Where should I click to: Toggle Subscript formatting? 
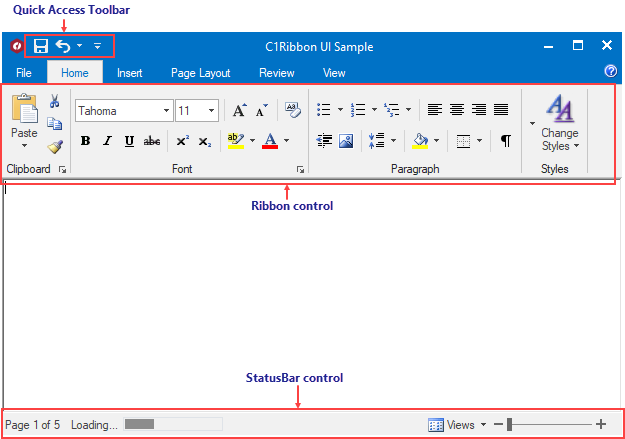[205, 142]
